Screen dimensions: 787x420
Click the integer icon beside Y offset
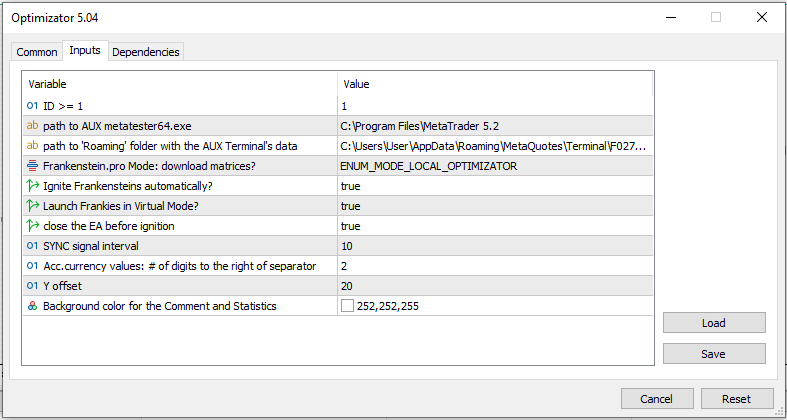coord(32,286)
